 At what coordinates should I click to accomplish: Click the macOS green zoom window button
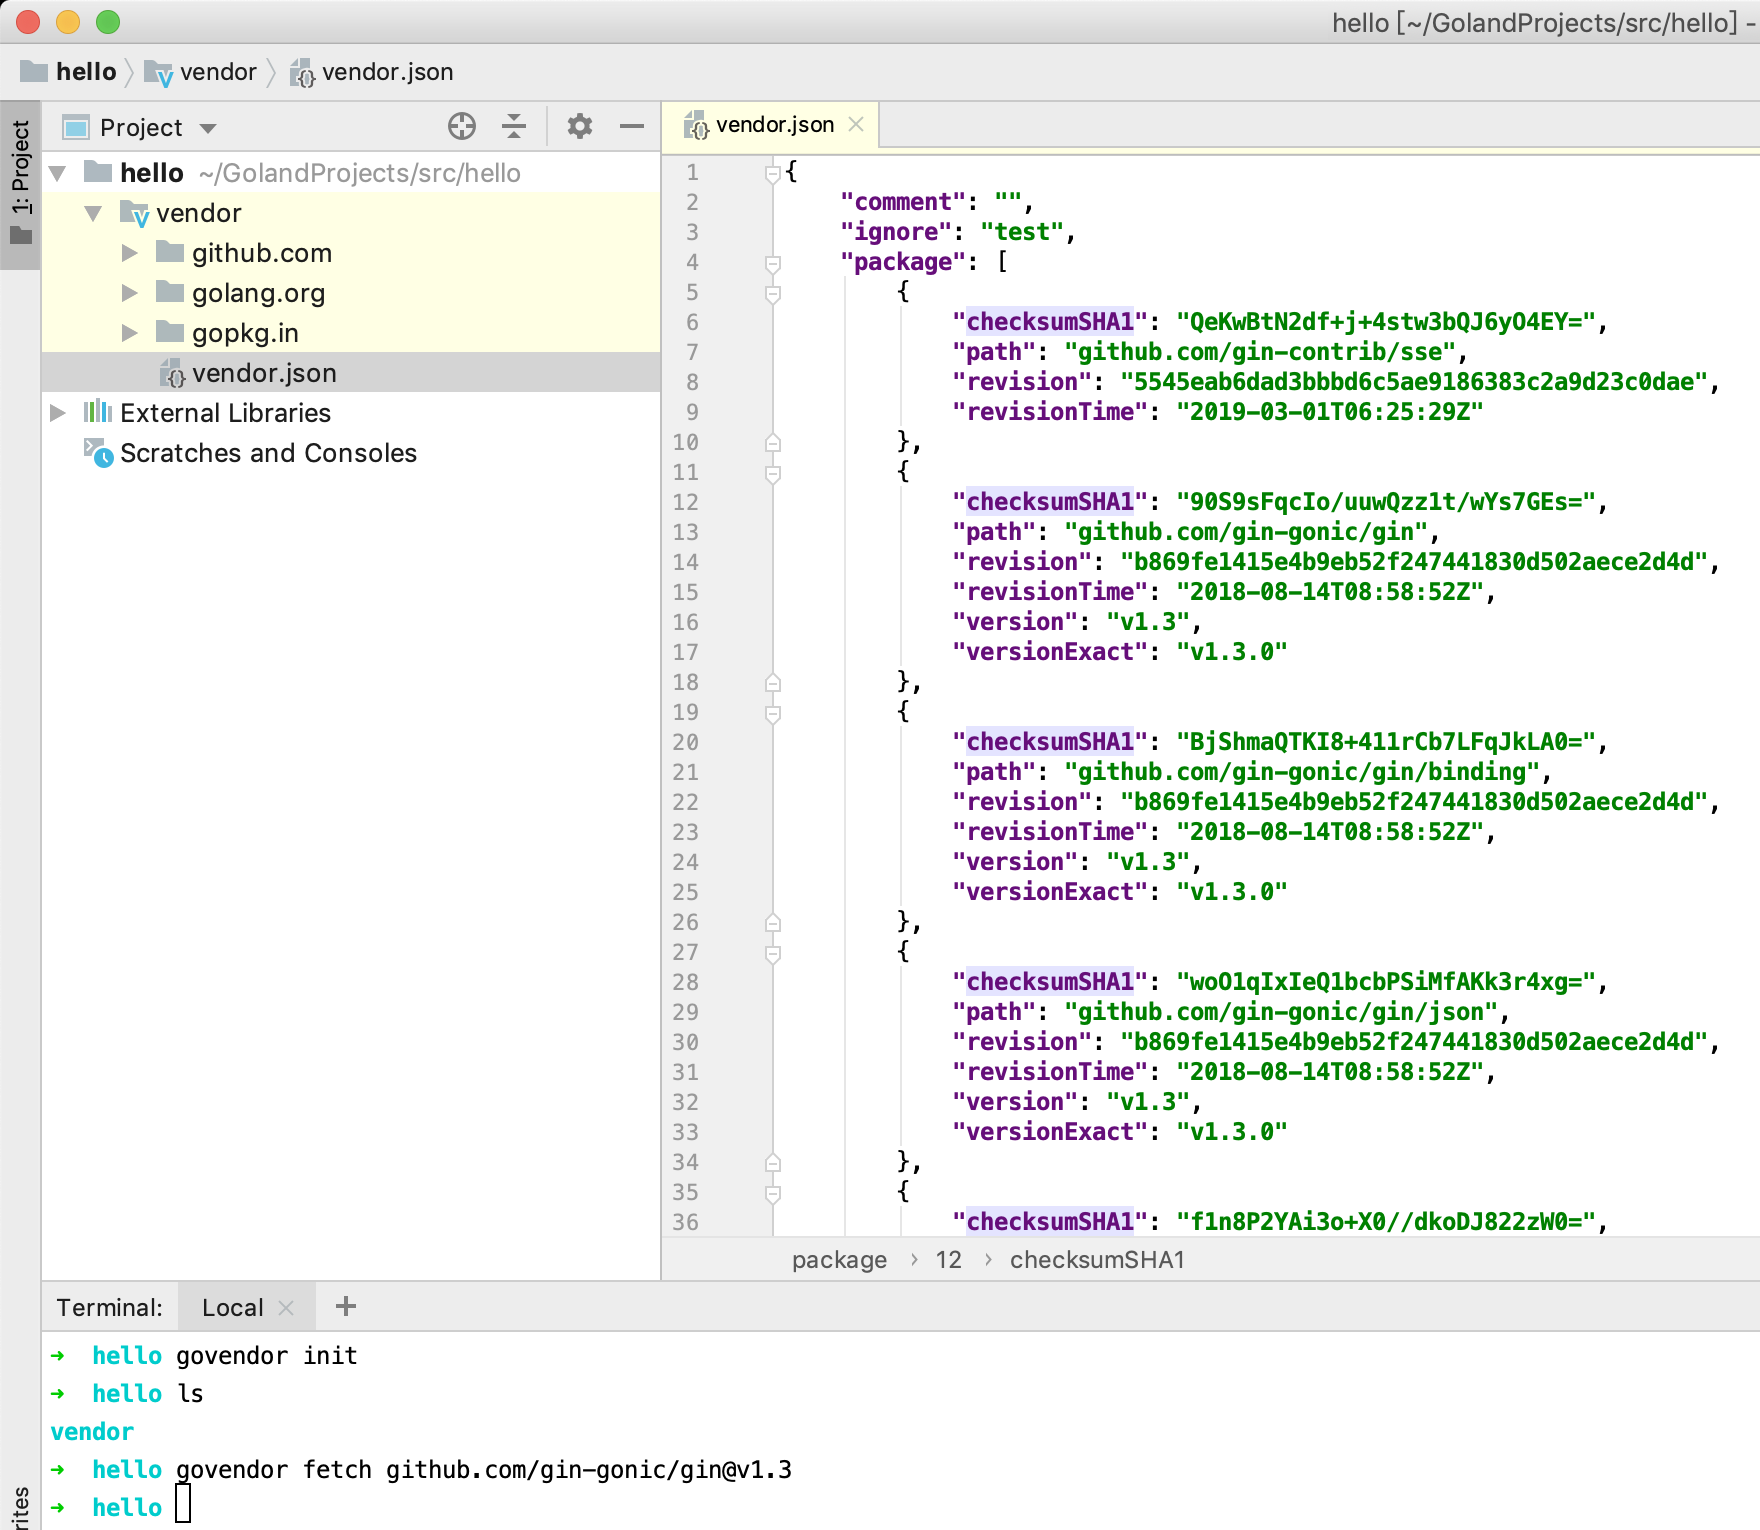(108, 22)
